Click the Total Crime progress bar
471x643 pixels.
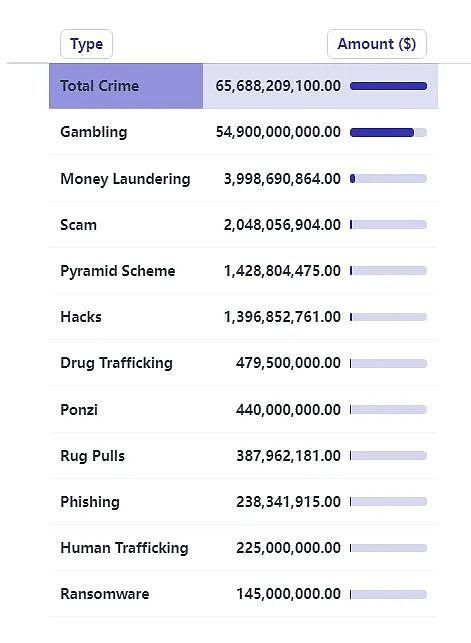point(389,86)
